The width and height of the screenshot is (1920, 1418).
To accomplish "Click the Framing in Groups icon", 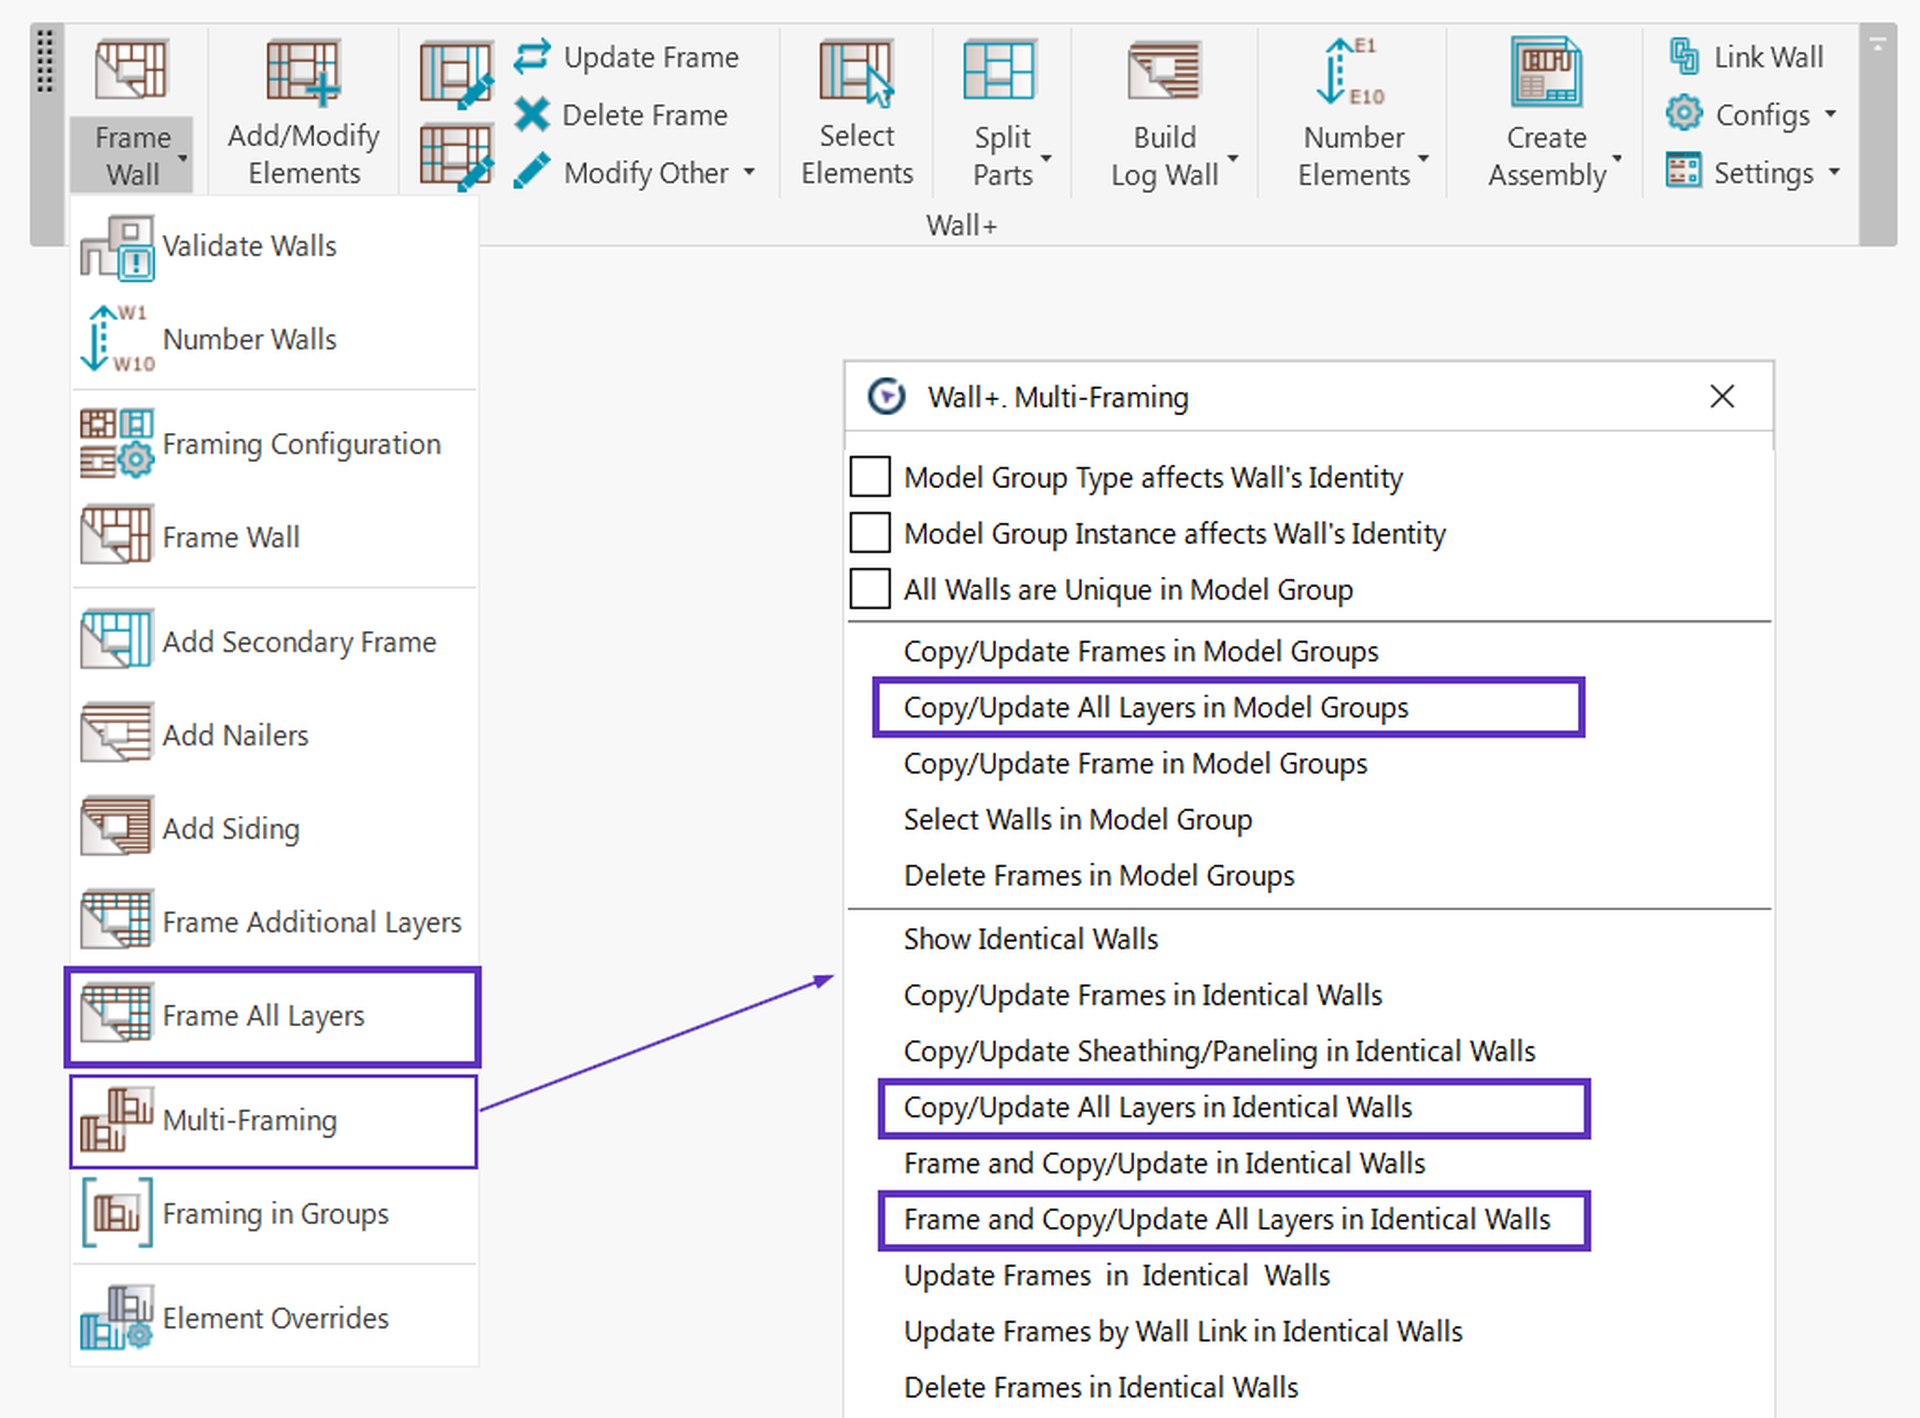I will tap(117, 1213).
